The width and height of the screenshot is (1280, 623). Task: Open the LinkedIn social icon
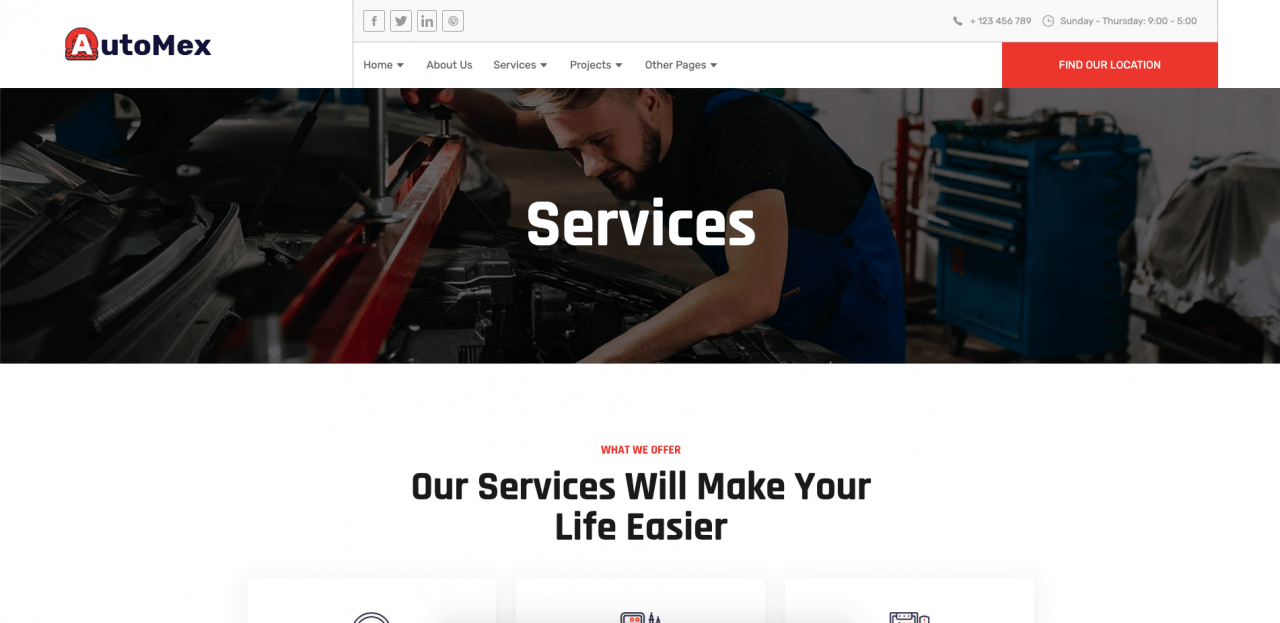(x=427, y=21)
